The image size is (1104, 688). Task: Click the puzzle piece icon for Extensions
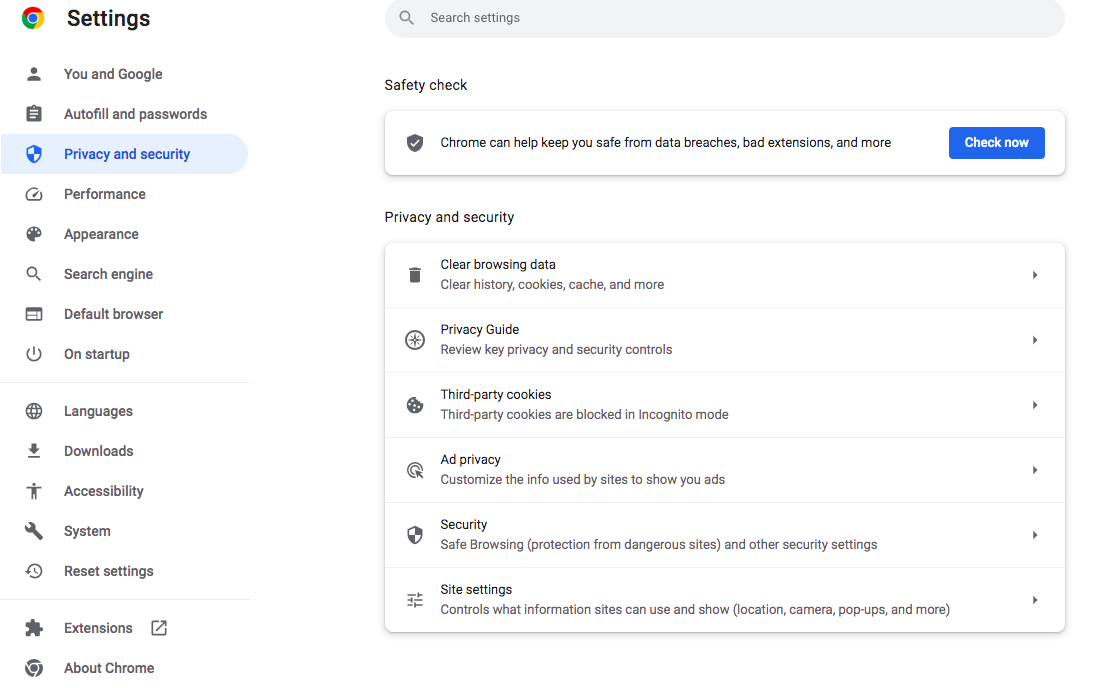[x=34, y=627]
